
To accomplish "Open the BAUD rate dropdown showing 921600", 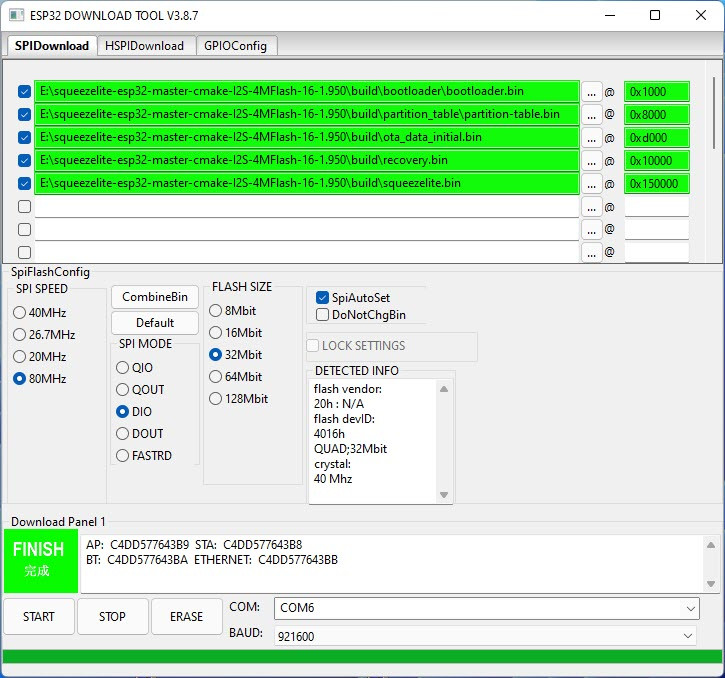I will (485, 636).
